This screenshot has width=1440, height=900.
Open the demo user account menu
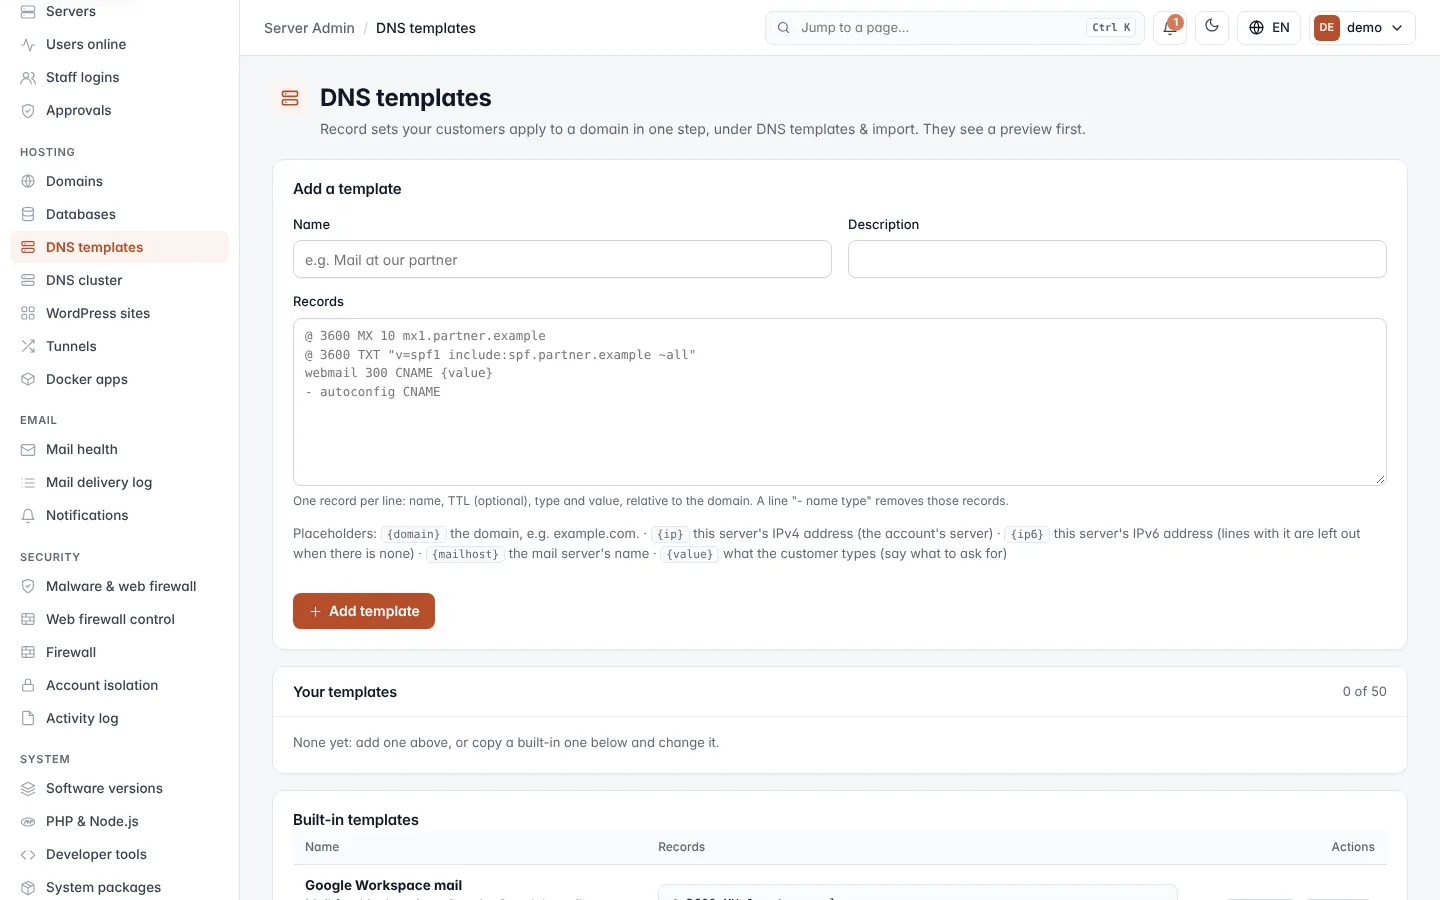(x=1363, y=28)
